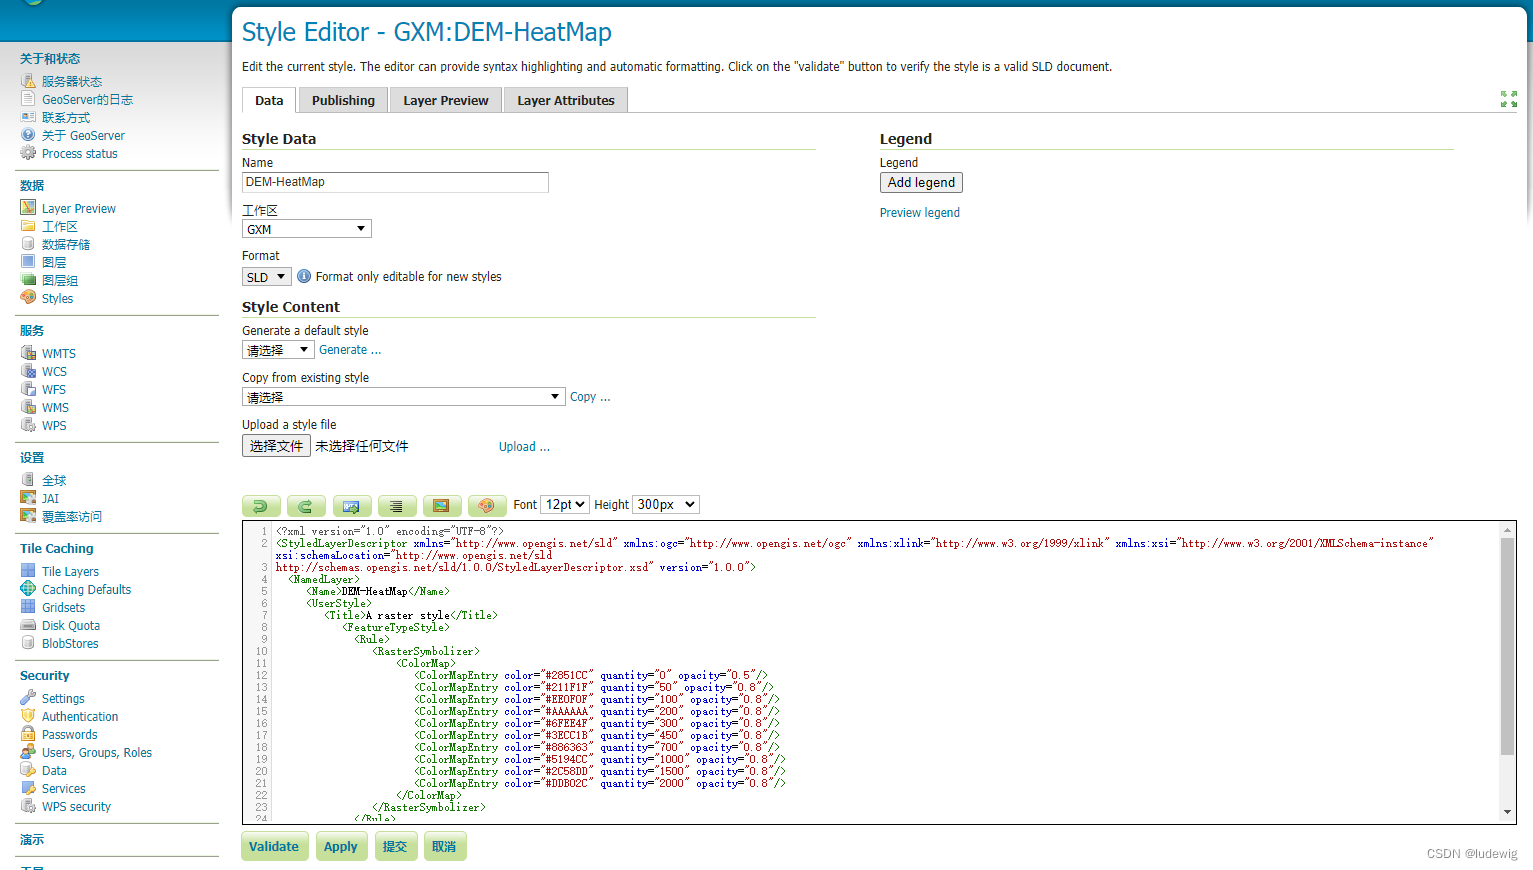Redo the edit in the editor toolbar
Screen dimensions: 1533x870
click(x=306, y=506)
